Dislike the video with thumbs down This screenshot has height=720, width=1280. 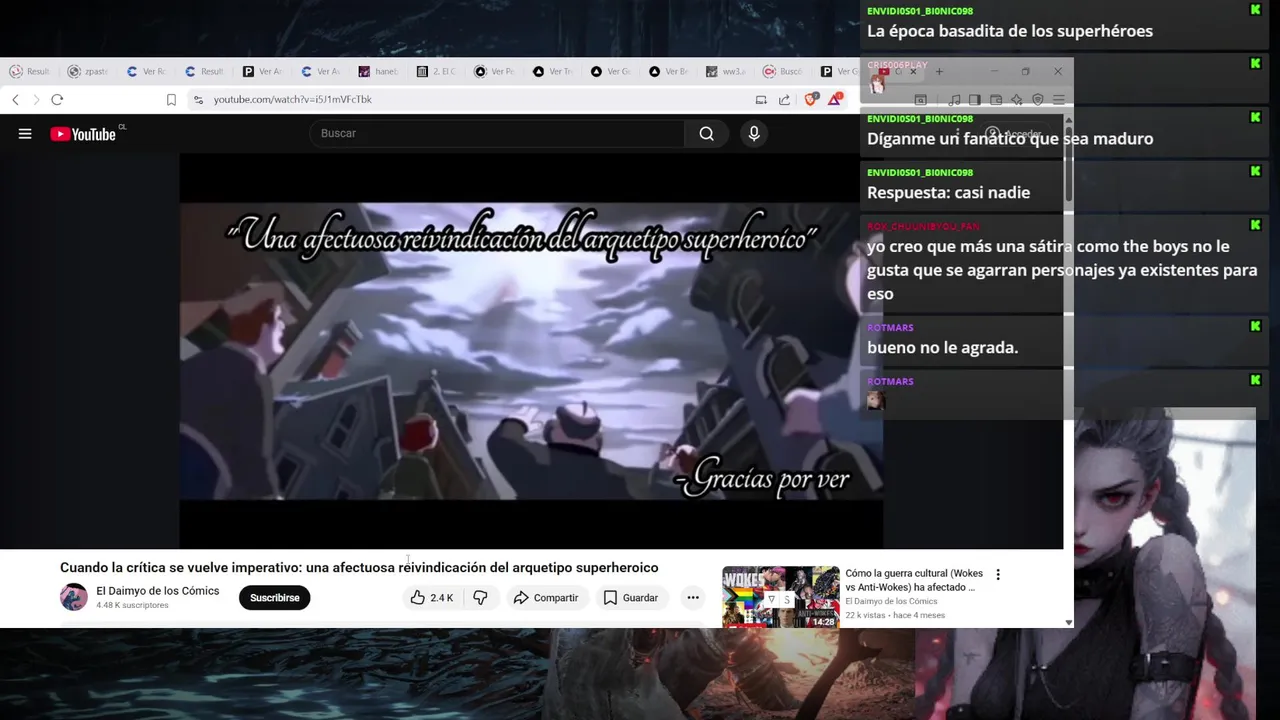(x=480, y=598)
